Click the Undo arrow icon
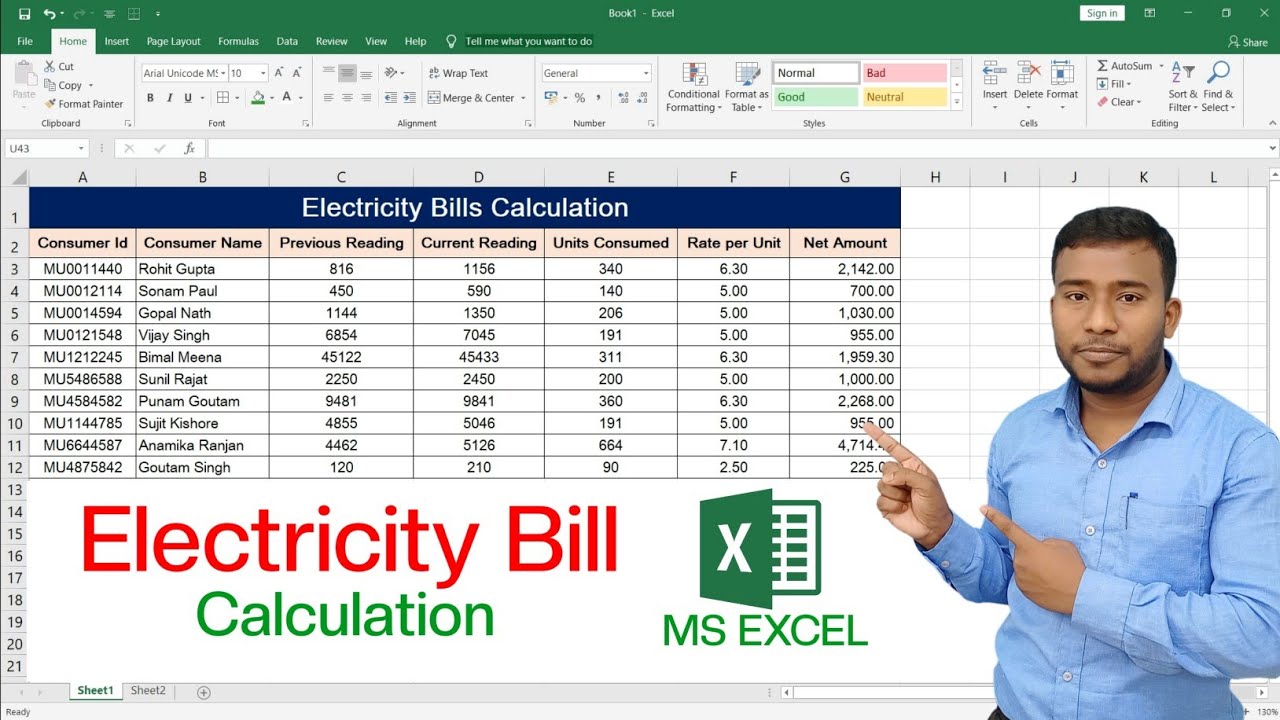Image resolution: width=1280 pixels, height=720 pixels. pyautogui.click(x=49, y=14)
